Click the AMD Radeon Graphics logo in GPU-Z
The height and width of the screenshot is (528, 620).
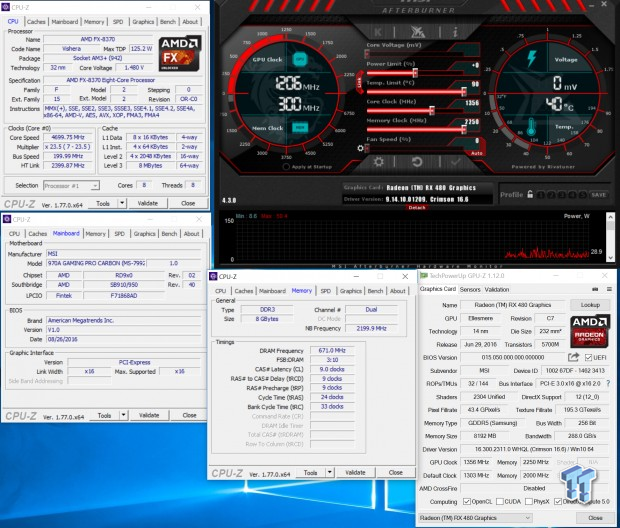(x=590, y=331)
